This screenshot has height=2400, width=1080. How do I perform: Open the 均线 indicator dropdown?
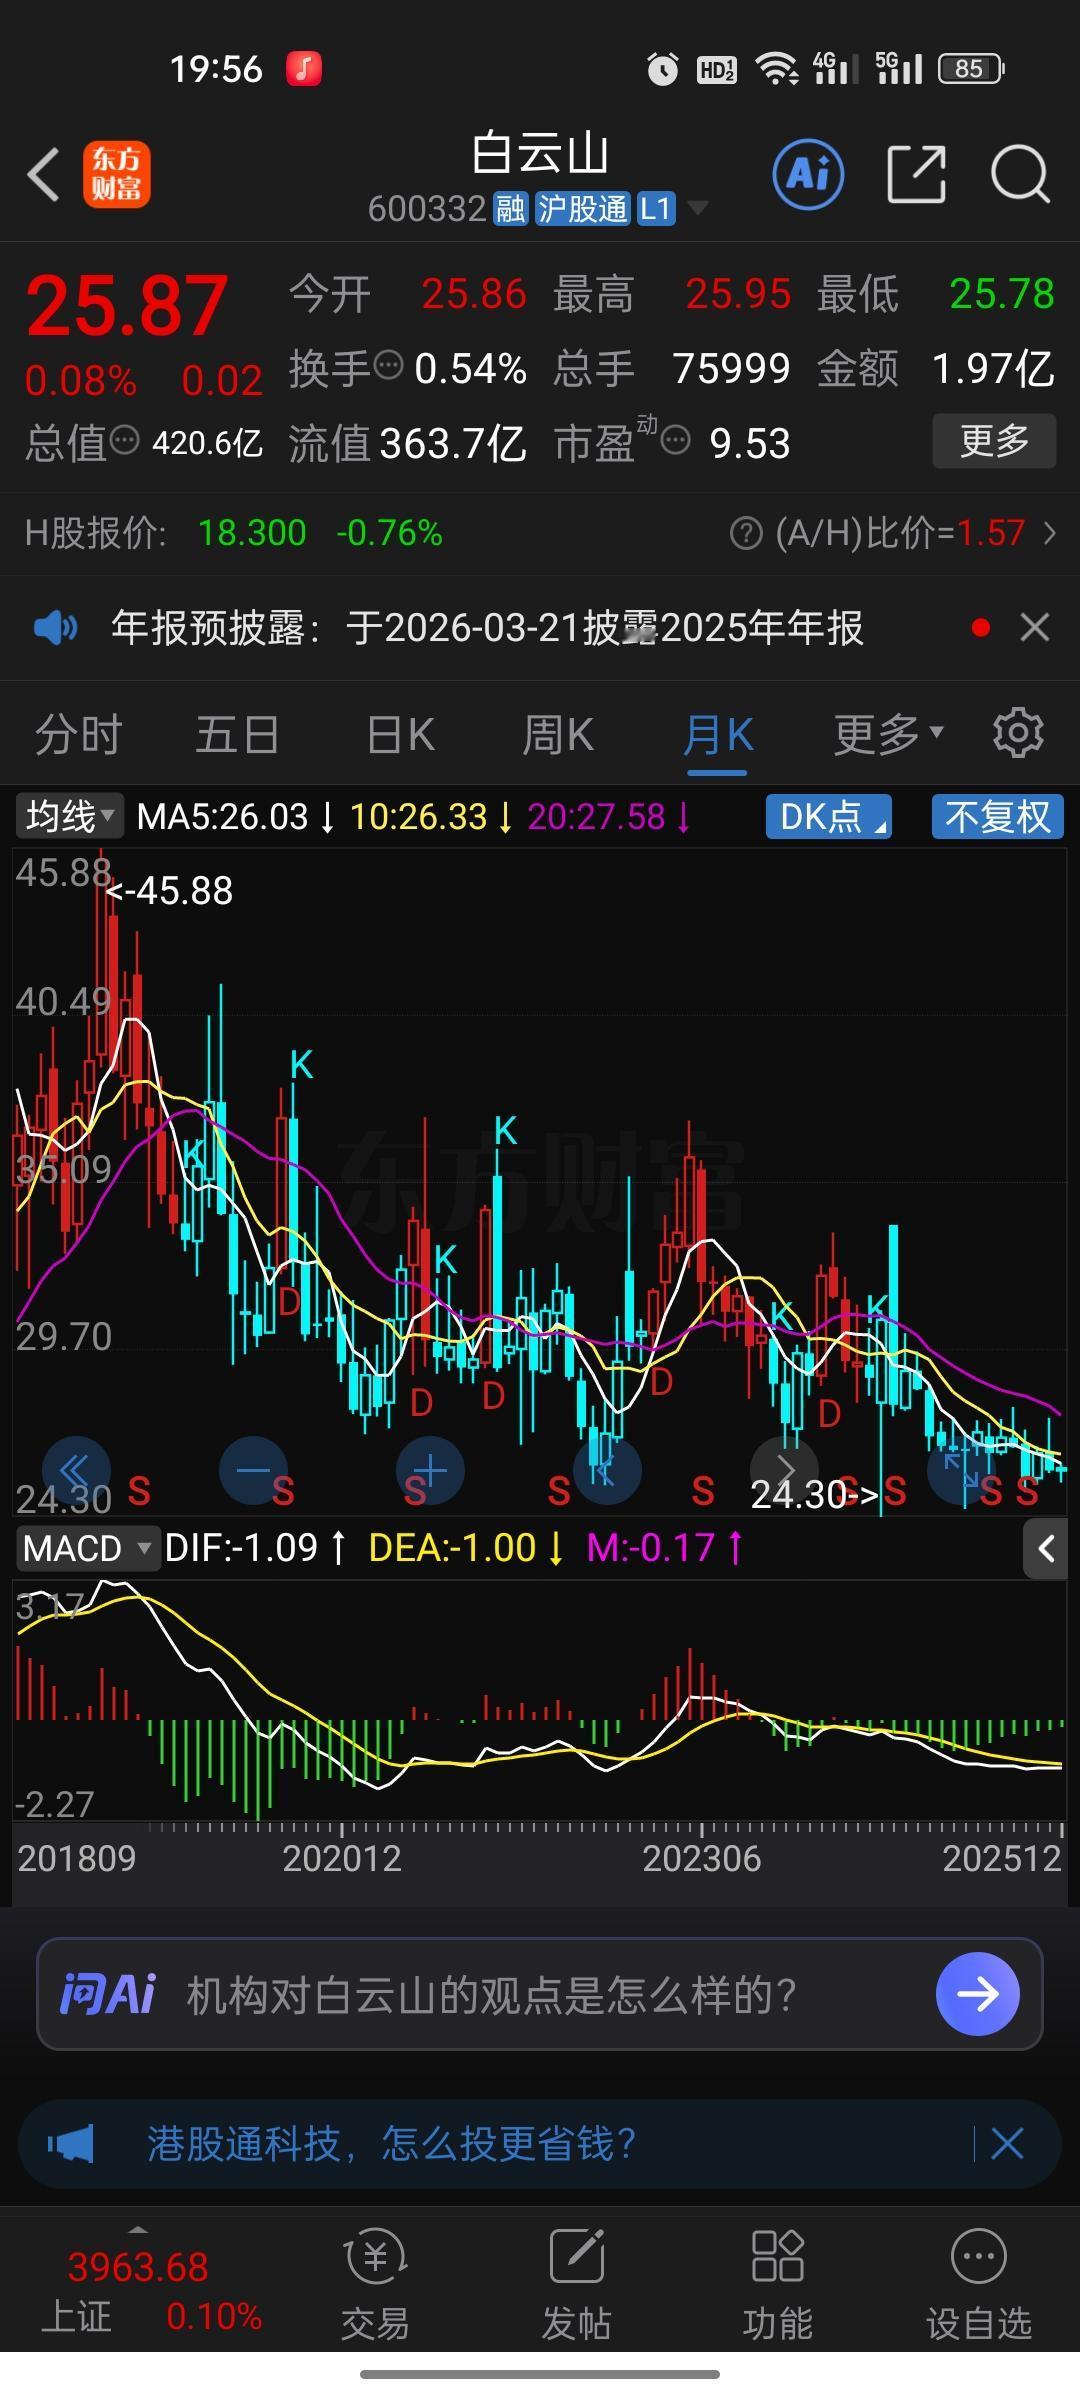click(x=68, y=816)
